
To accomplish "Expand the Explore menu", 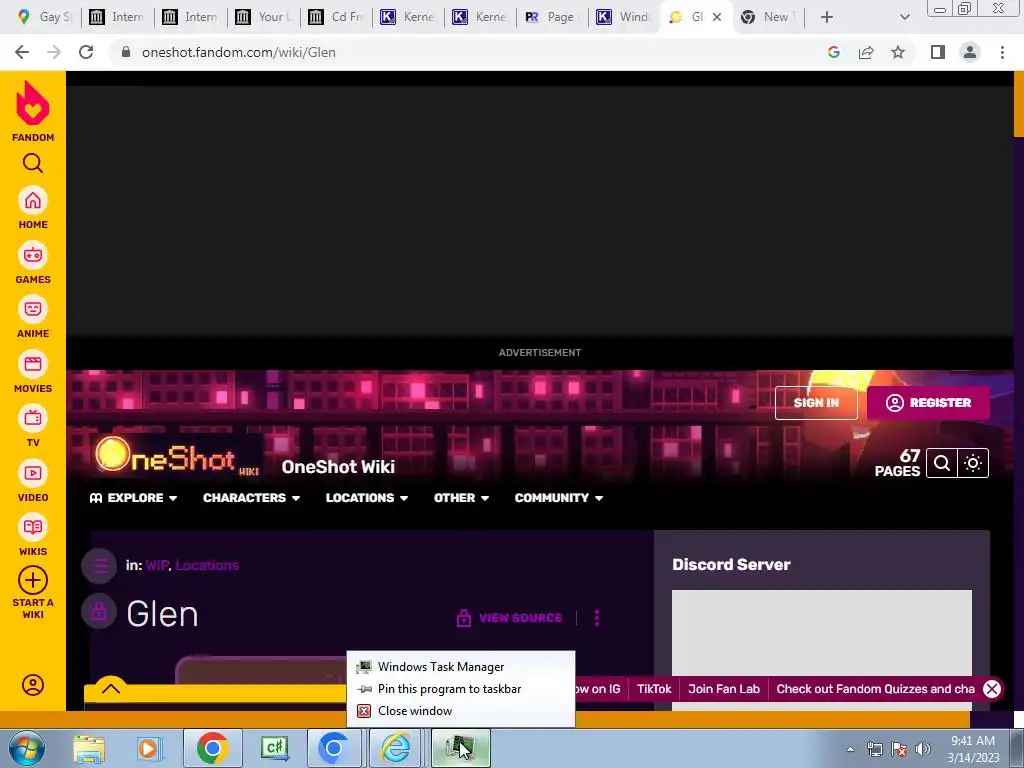I will 133,498.
